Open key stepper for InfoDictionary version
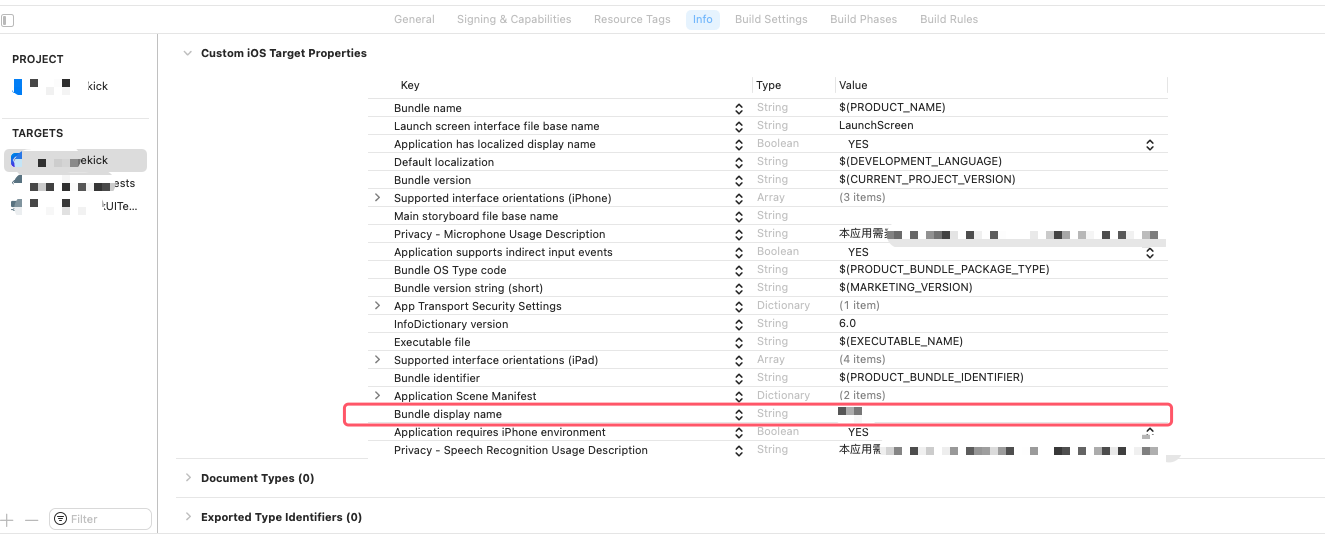This screenshot has width=1325, height=541. click(739, 324)
